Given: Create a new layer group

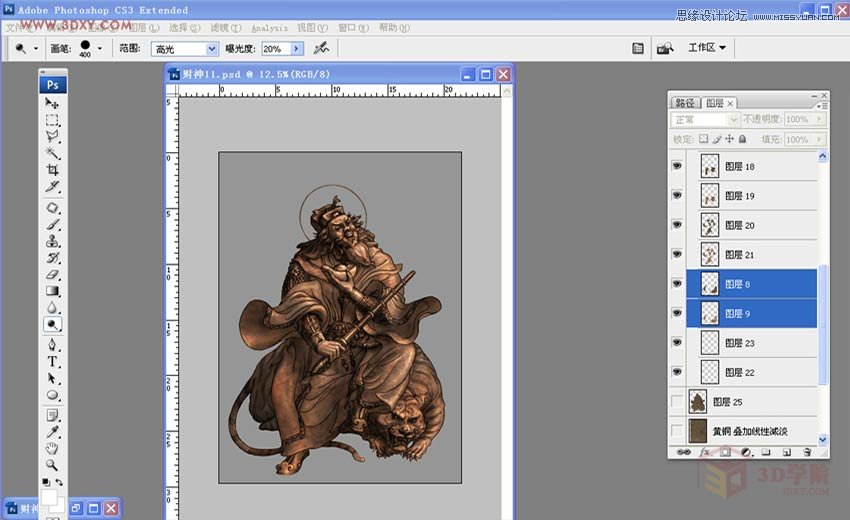Looking at the screenshot, I should tap(766, 452).
